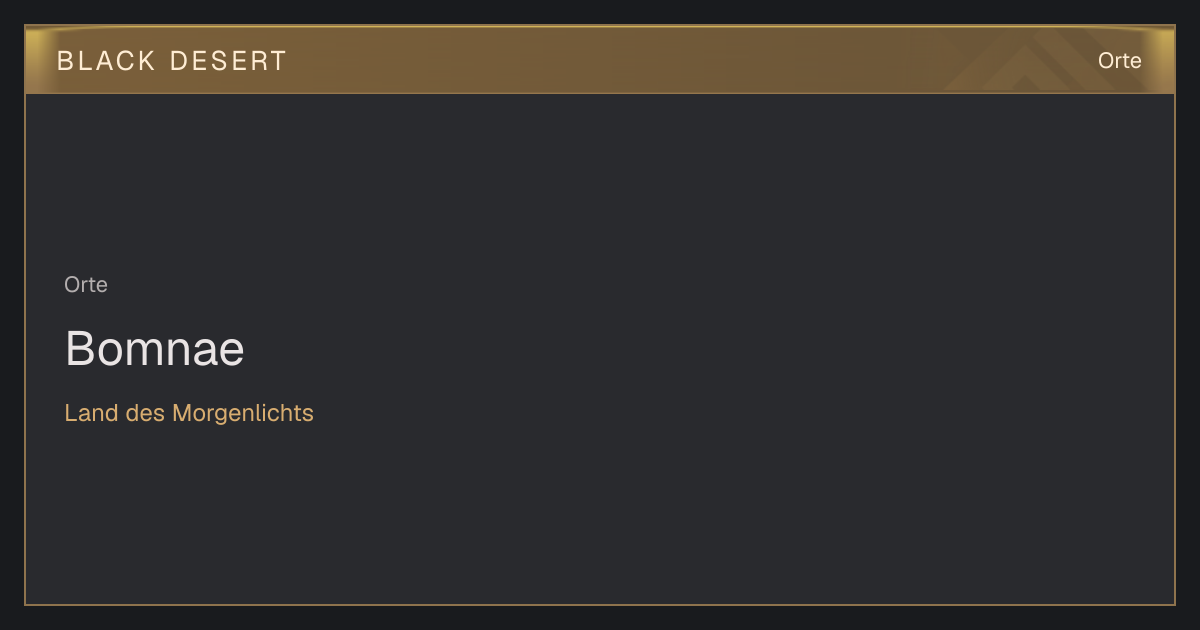Click the bright gold highlight at header's left edge
Image resolution: width=1200 pixels, height=630 pixels.
click(35, 60)
